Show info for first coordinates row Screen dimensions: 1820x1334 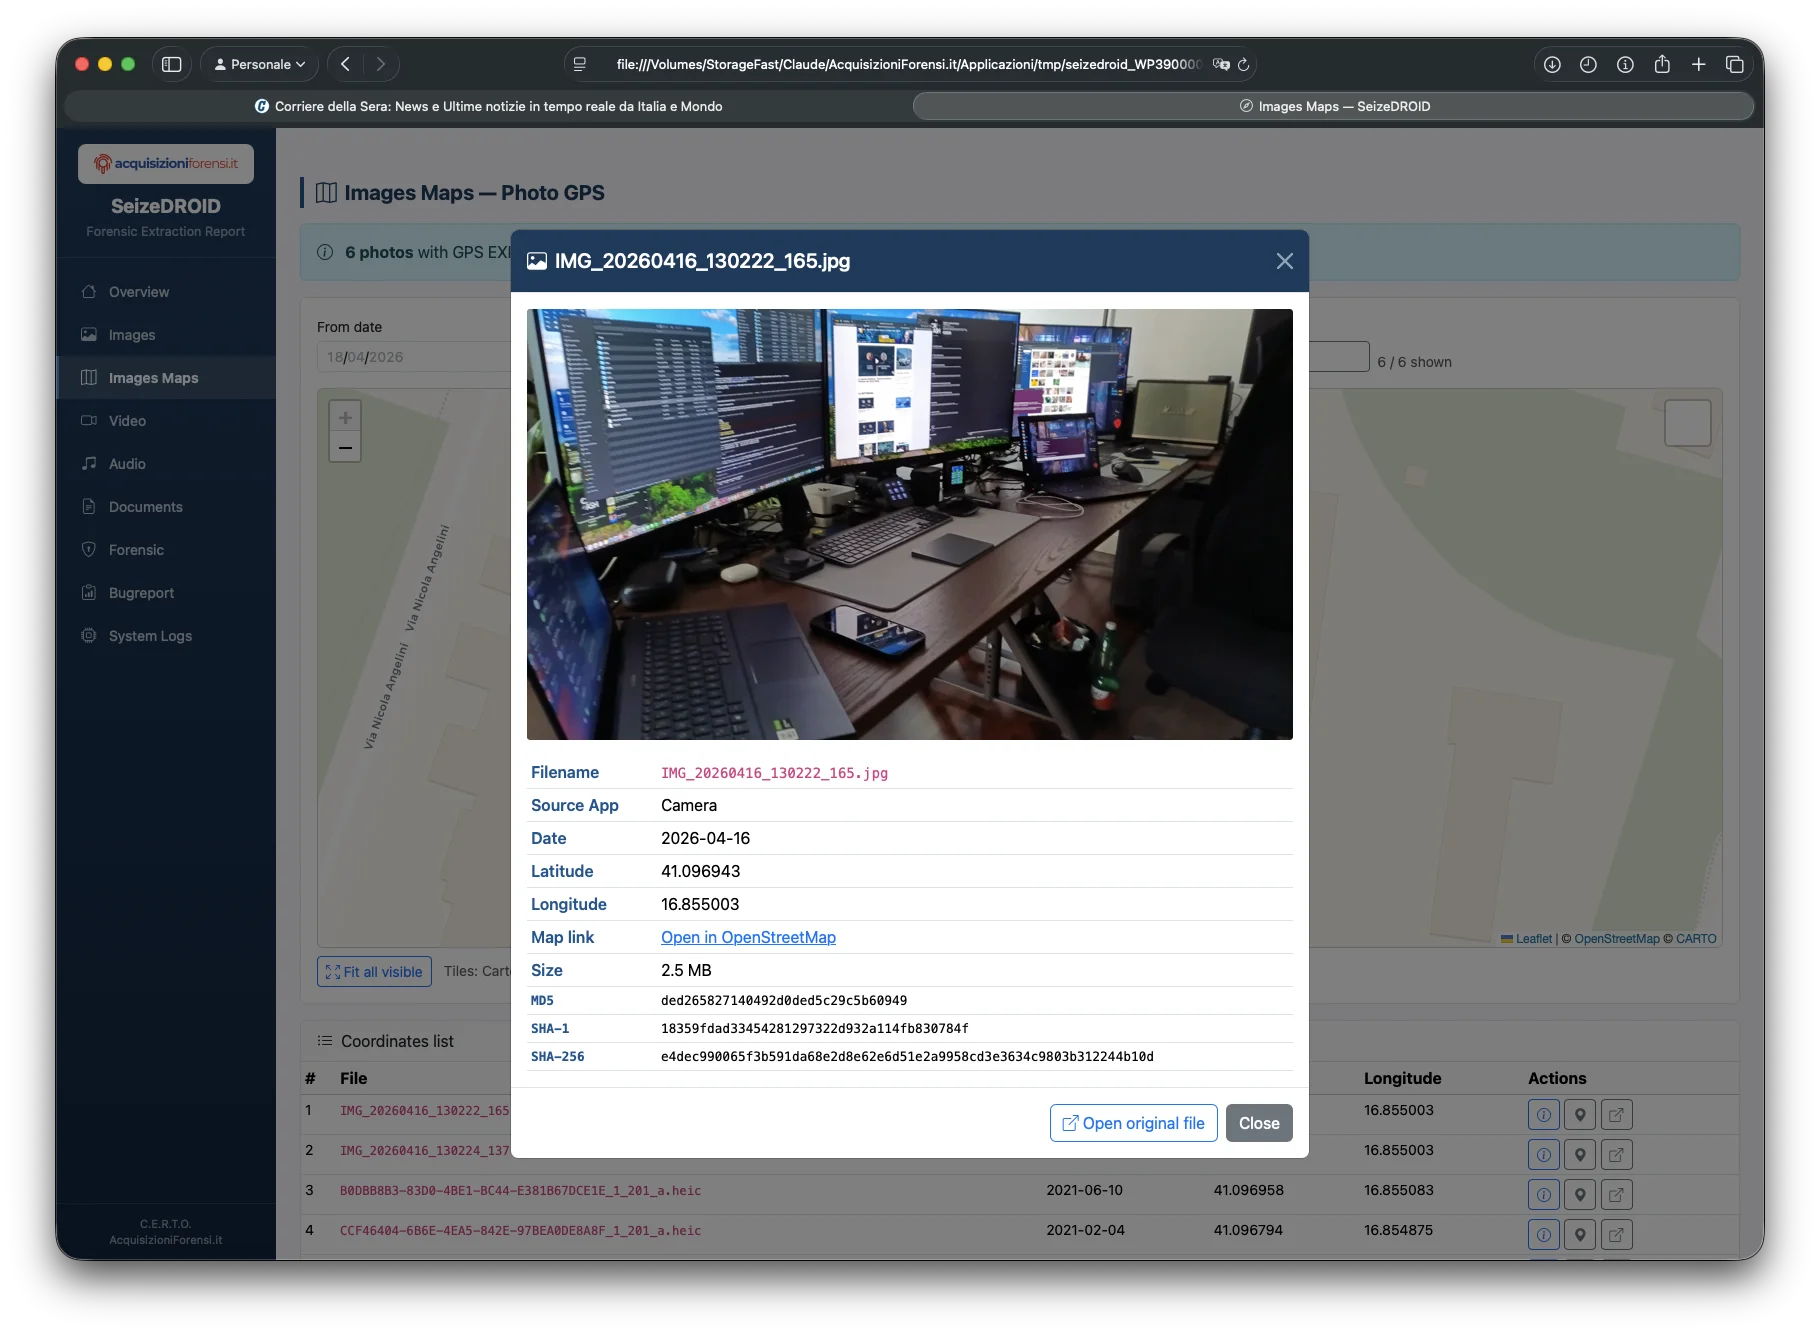(1543, 1114)
